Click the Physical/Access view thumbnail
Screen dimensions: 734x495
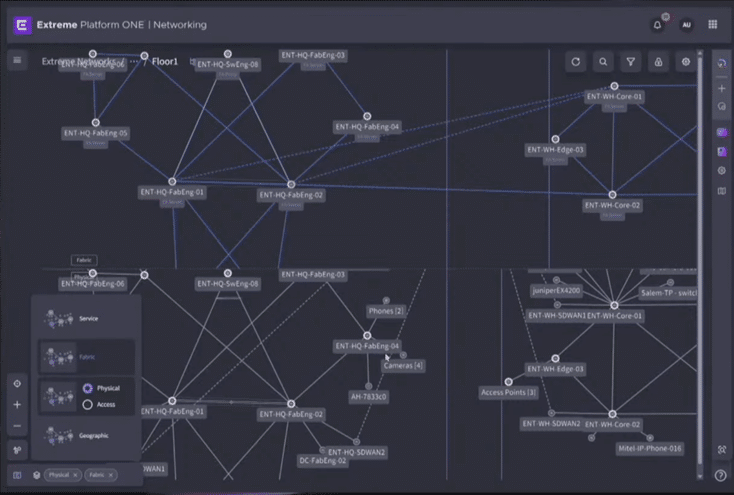[59, 397]
